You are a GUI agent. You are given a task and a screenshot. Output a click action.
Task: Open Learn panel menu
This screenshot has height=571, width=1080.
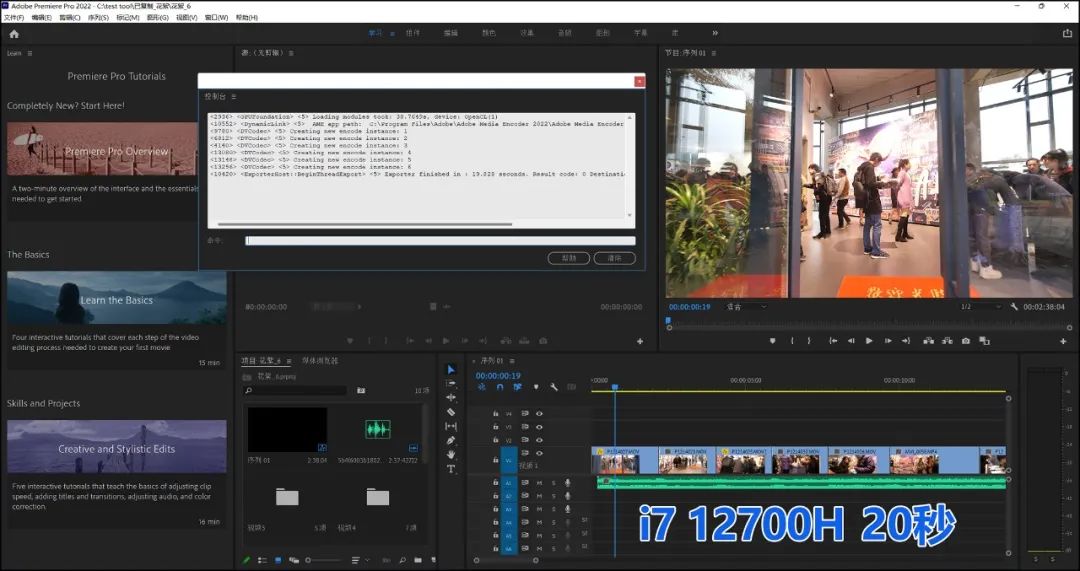[x=30, y=53]
